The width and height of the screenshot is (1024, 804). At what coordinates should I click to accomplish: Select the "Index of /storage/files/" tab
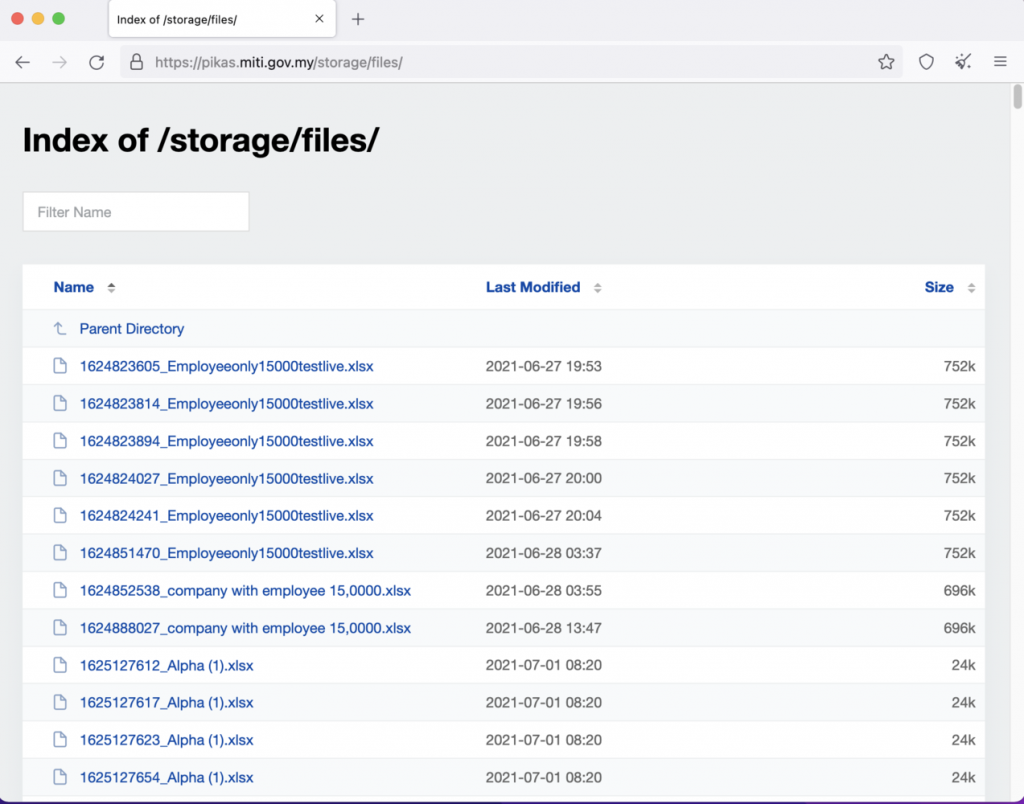[x=210, y=19]
